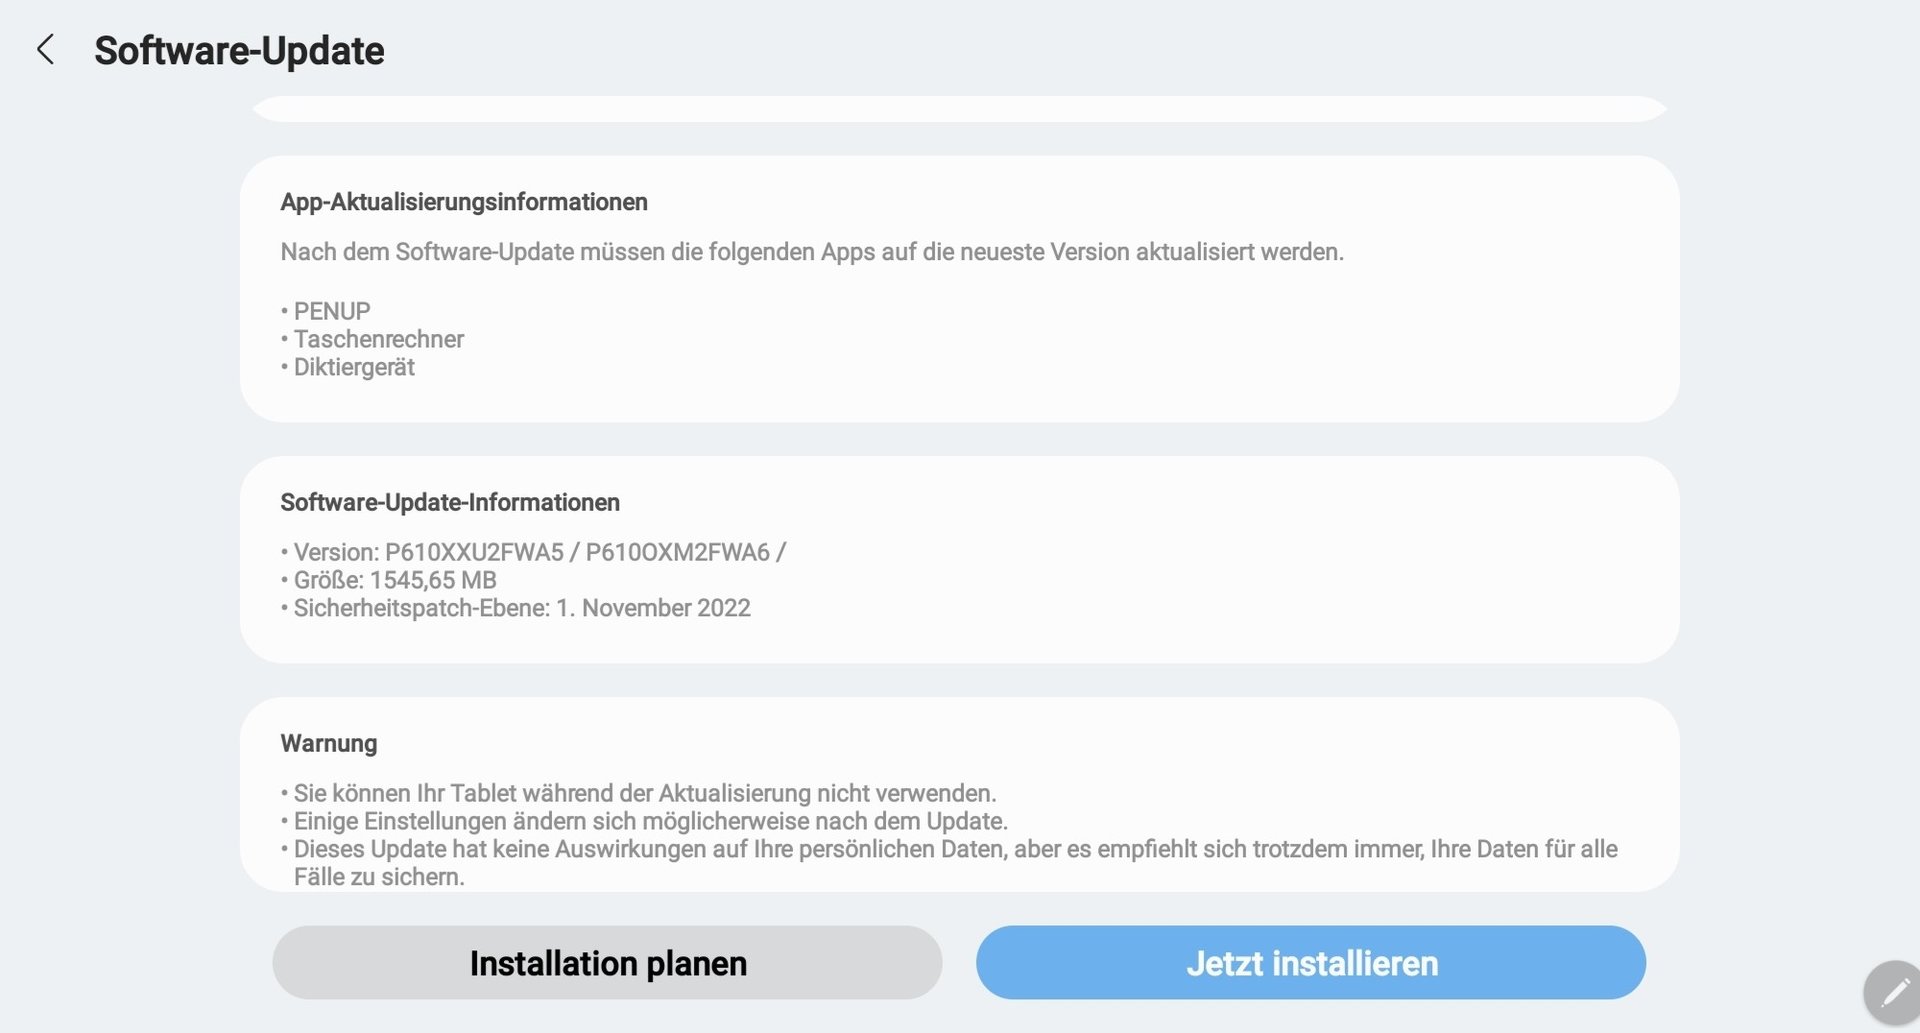Select the Taschenrechner list entry

(378, 339)
